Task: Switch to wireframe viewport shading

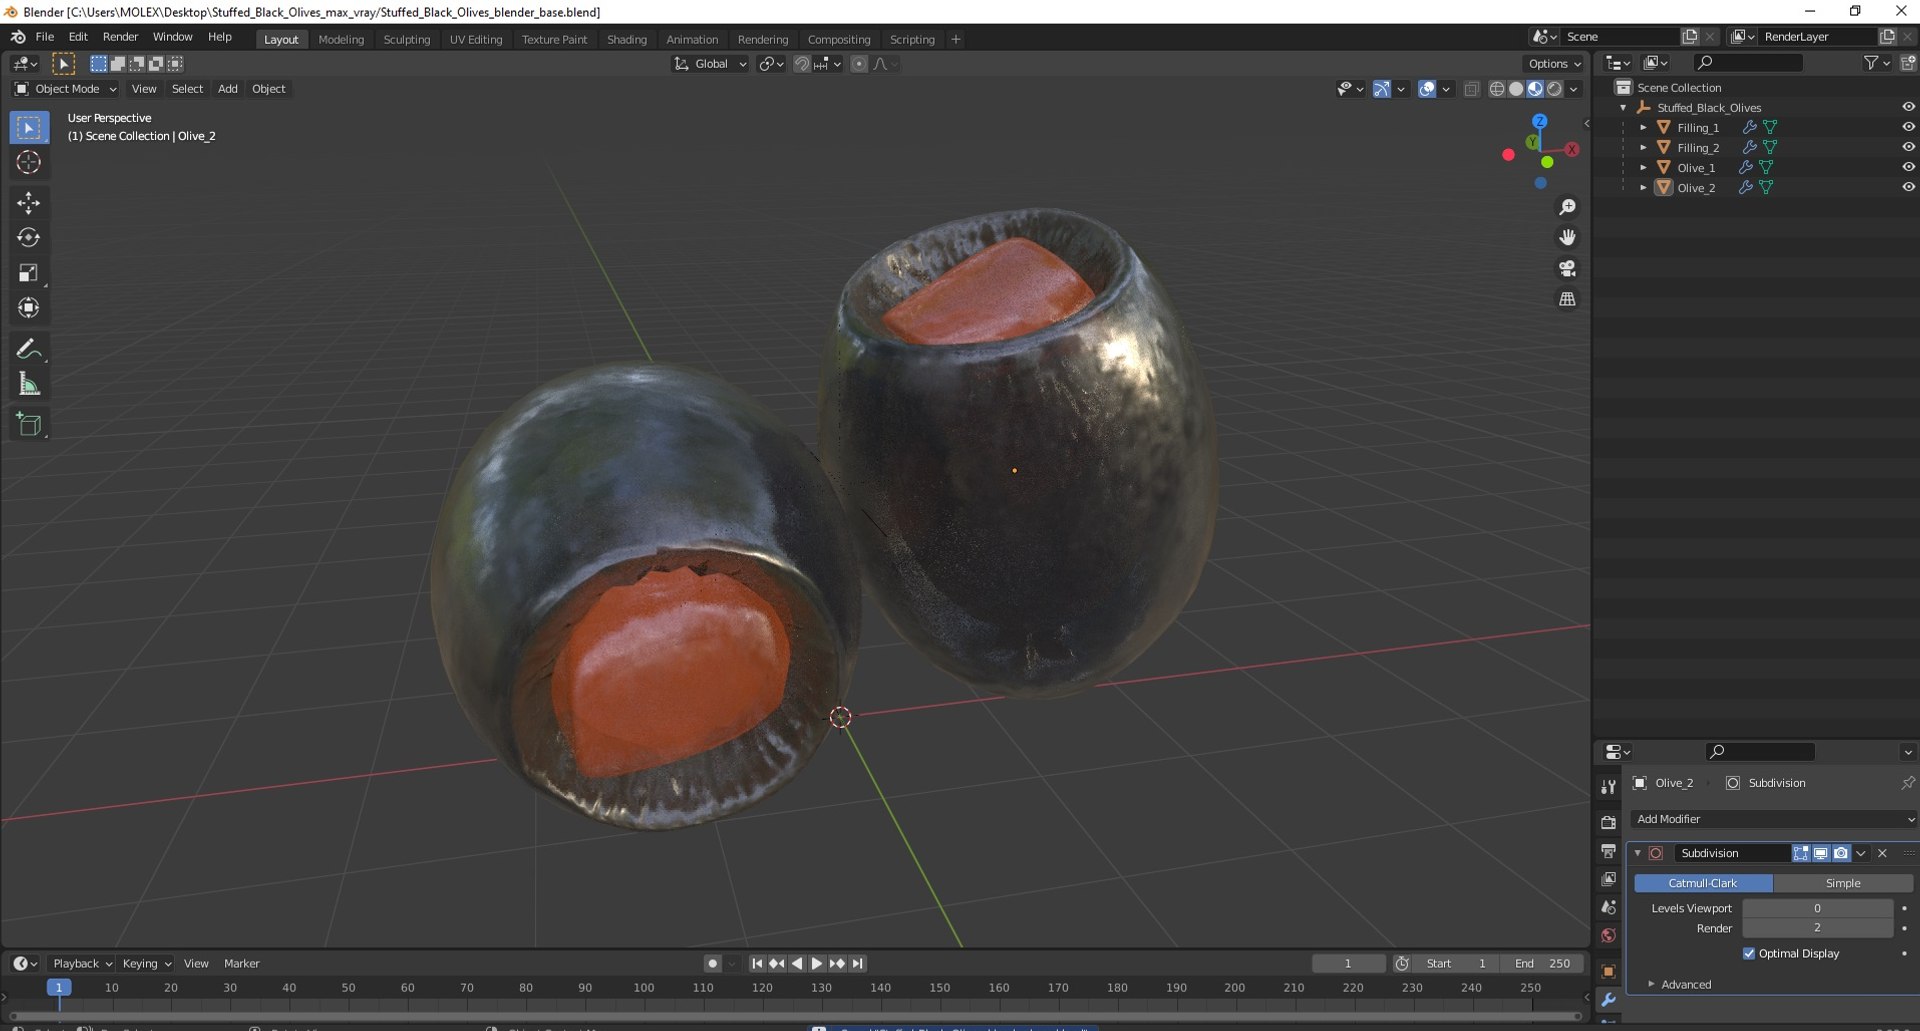Action: click(x=1497, y=89)
